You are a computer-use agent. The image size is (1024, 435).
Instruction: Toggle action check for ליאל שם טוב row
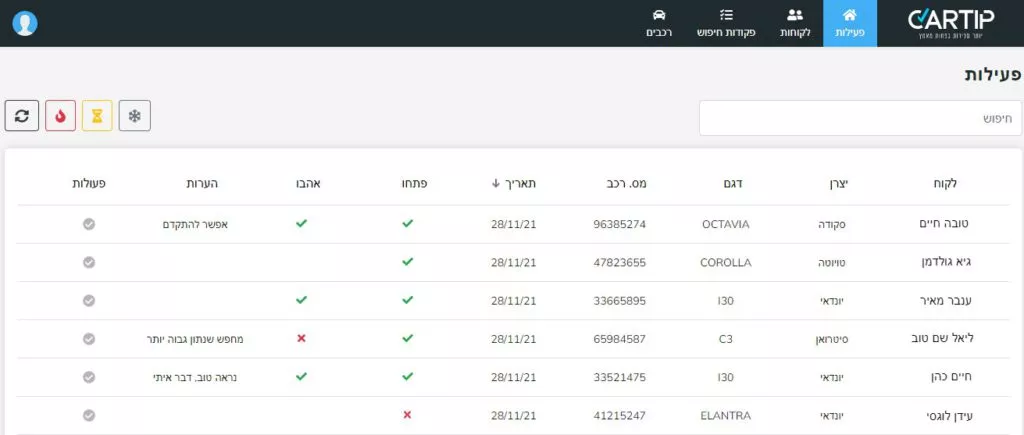(x=89, y=339)
